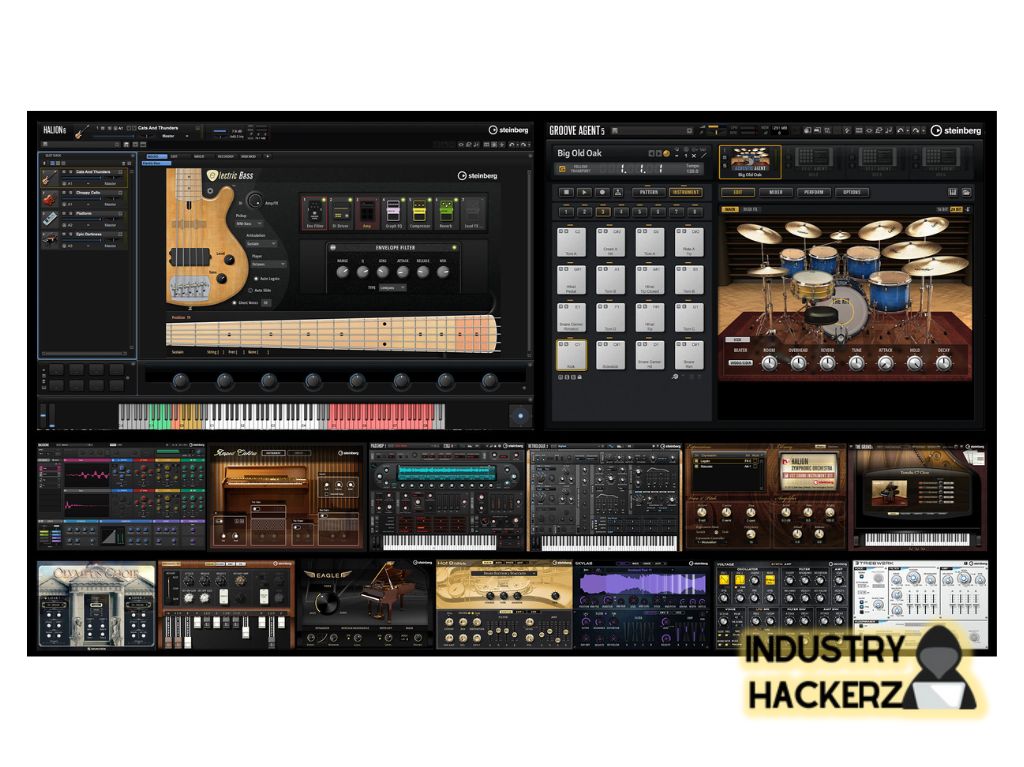This screenshot has height=767, width=1024.
Task: Click the Play button in Groove Agent
Action: (x=584, y=192)
